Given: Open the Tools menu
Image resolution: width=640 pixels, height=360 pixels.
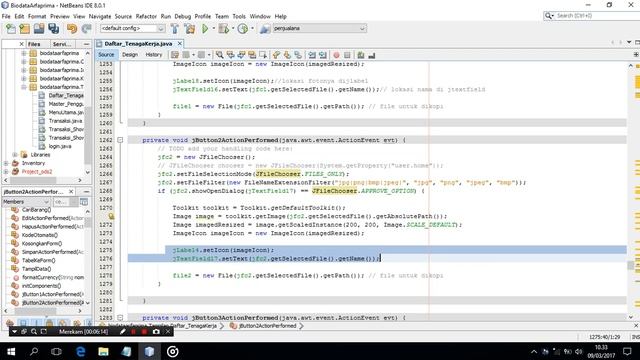Looking at the screenshot, I should pyautogui.click(x=239, y=16).
